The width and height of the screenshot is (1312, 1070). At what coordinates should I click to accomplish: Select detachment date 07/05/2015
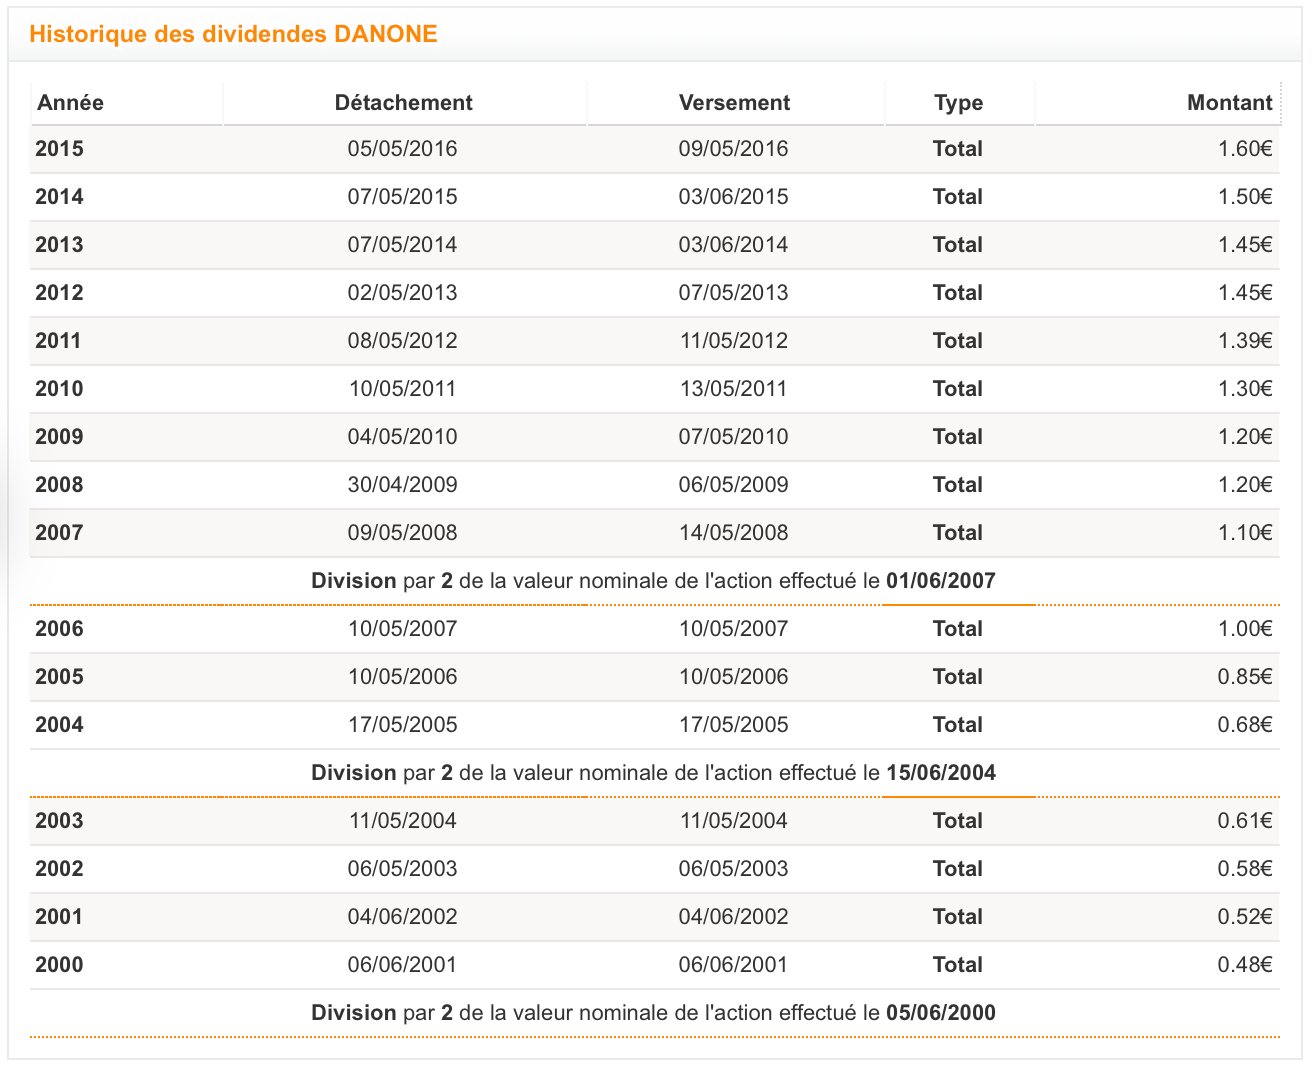click(x=402, y=197)
